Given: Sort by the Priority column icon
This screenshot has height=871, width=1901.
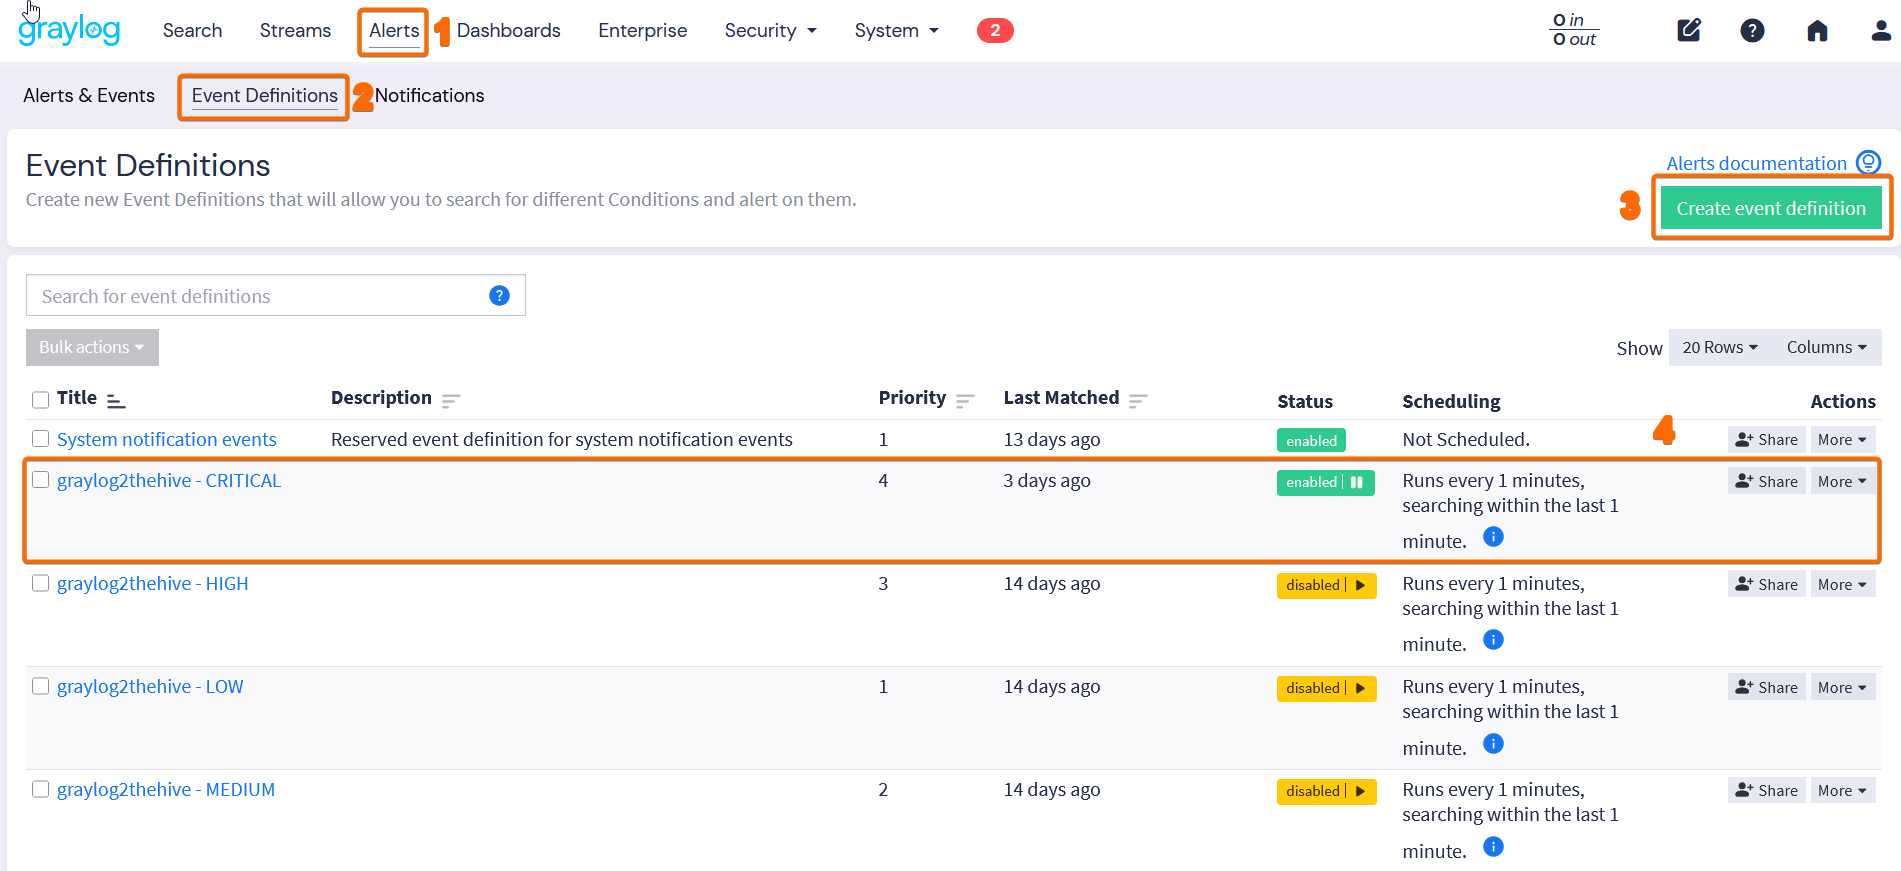Looking at the screenshot, I should (x=965, y=400).
